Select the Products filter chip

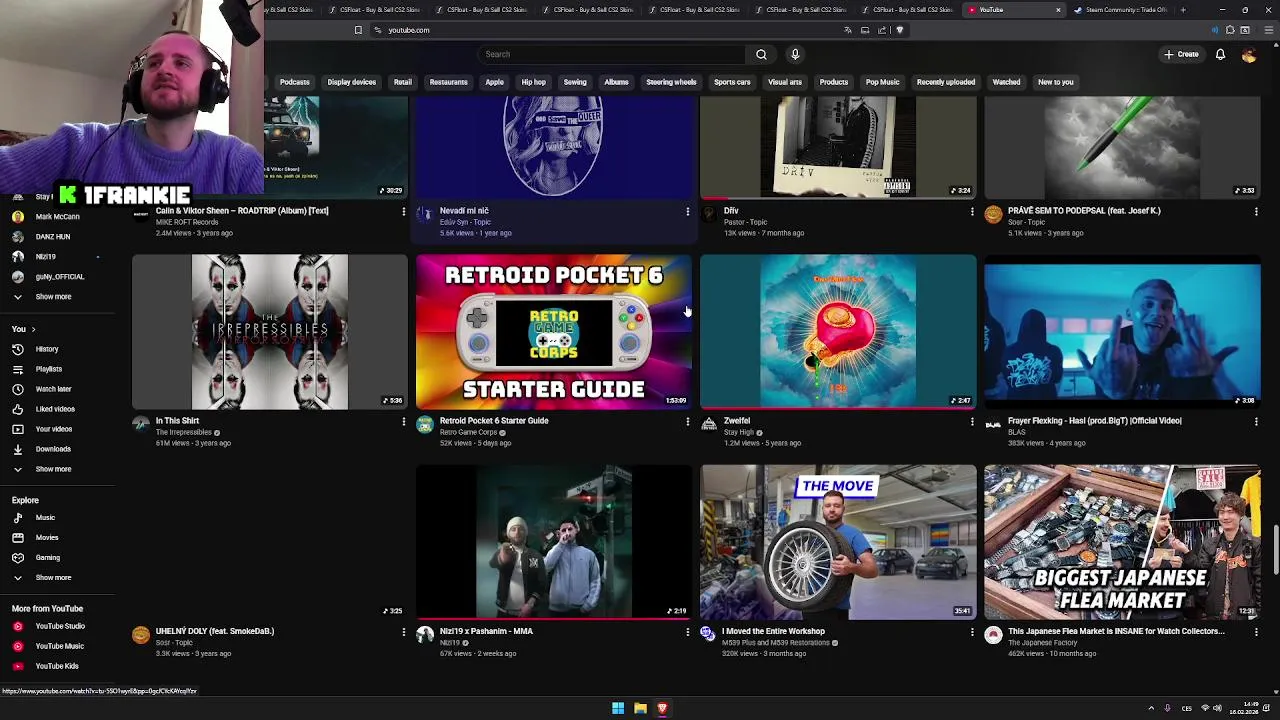[833, 82]
